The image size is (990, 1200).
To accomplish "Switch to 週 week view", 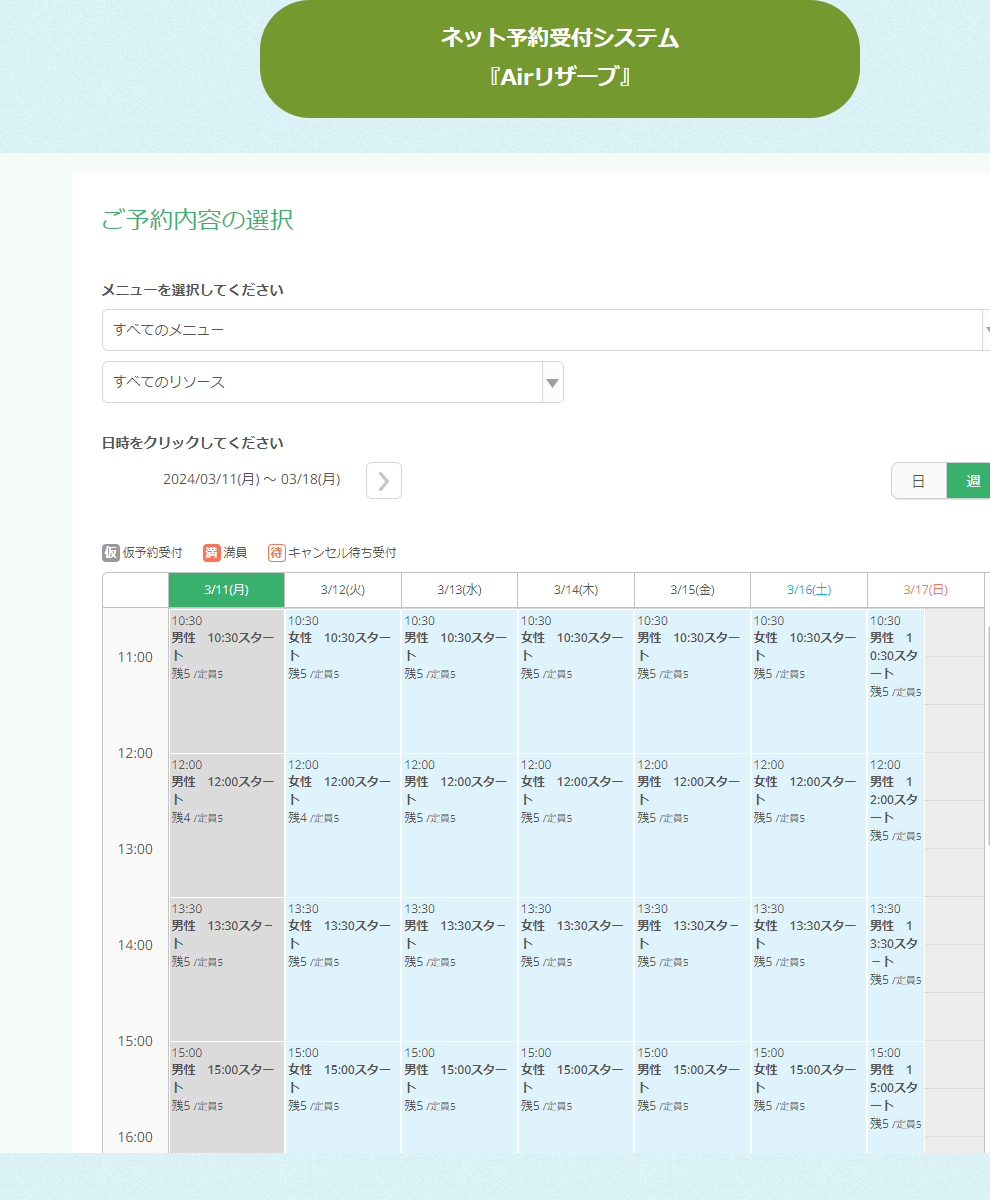I will coord(970,481).
